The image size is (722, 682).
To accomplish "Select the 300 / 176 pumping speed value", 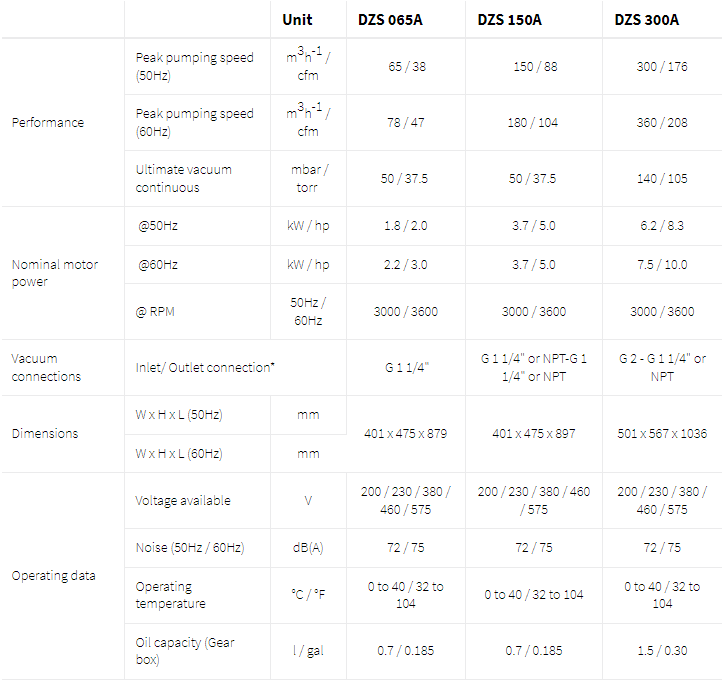I will pos(661,66).
